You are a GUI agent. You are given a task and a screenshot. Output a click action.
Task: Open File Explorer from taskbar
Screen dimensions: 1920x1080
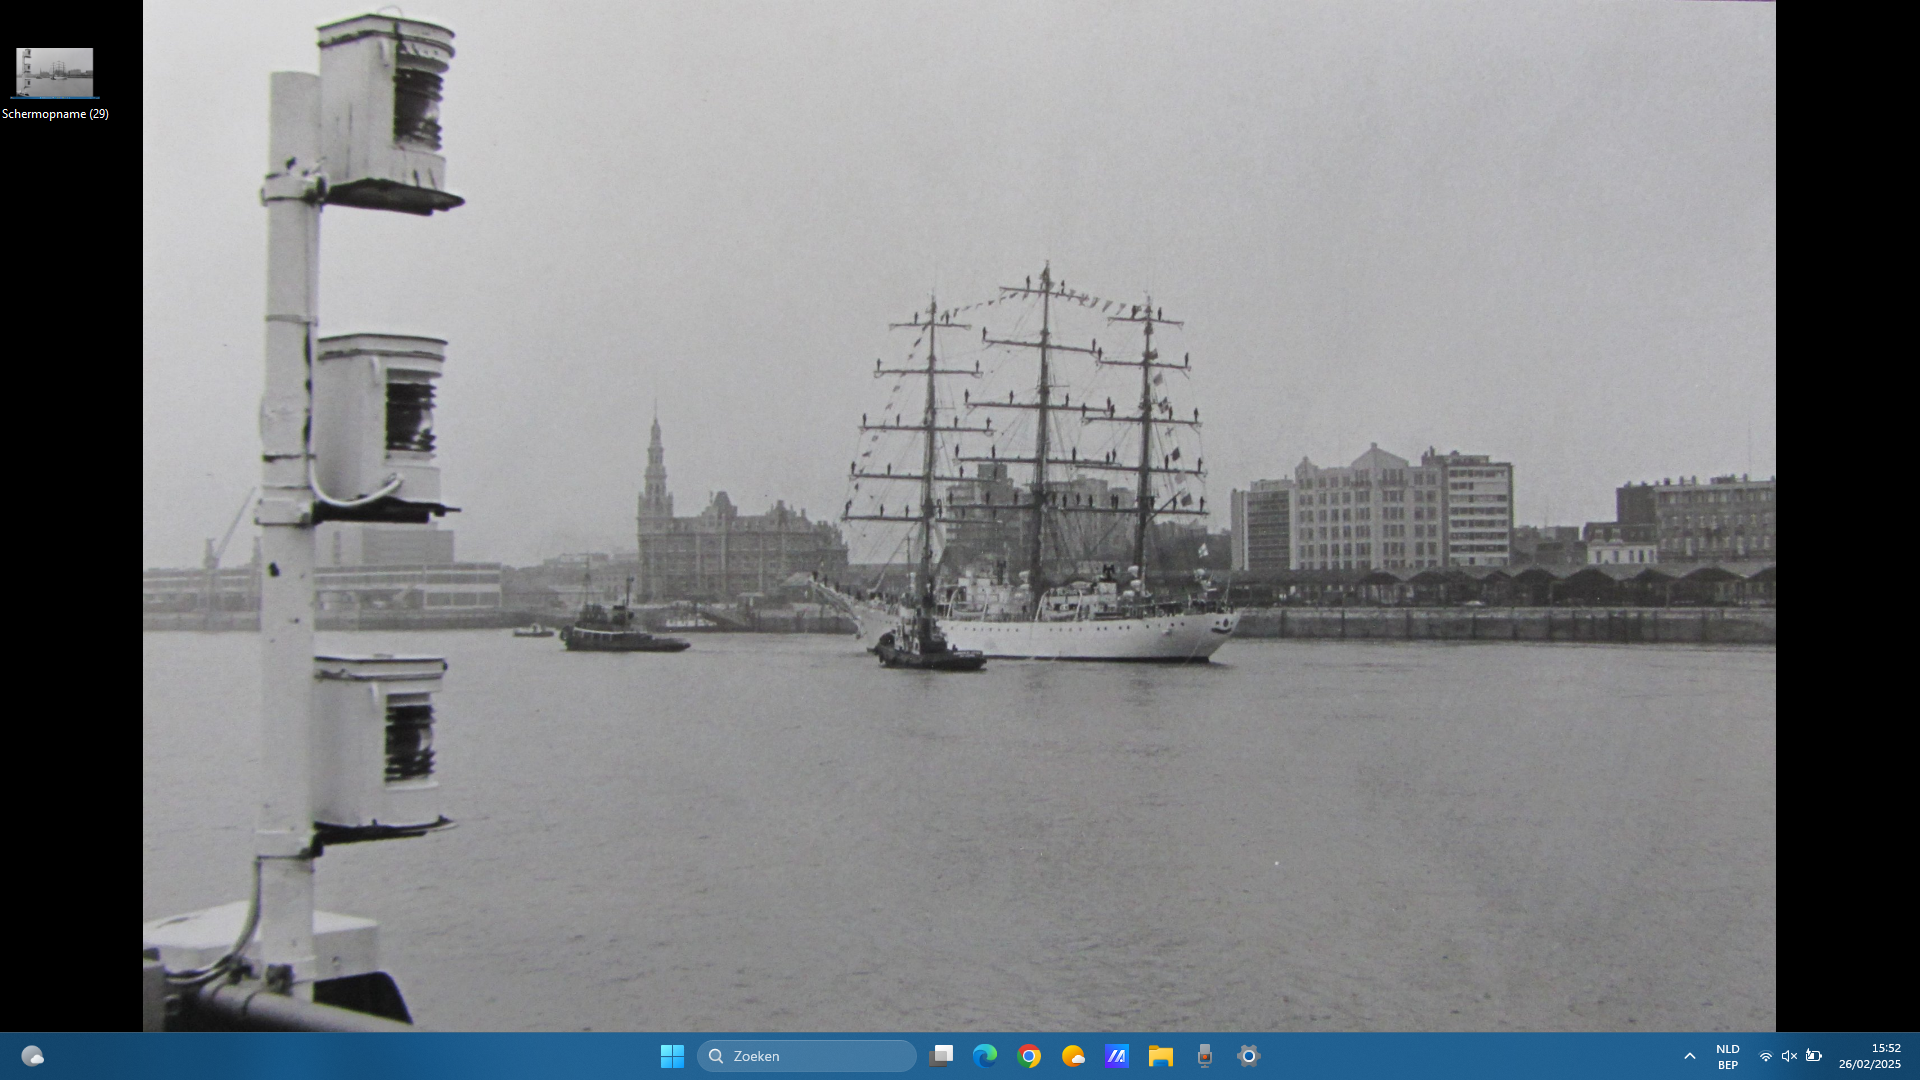(1160, 1056)
